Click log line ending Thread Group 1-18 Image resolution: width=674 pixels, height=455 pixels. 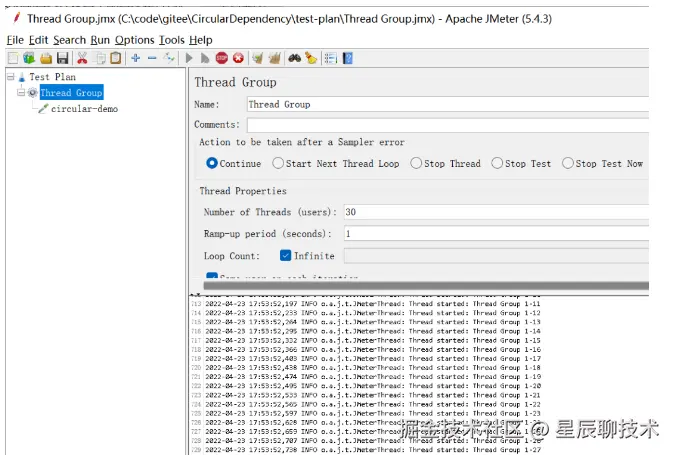point(373,368)
